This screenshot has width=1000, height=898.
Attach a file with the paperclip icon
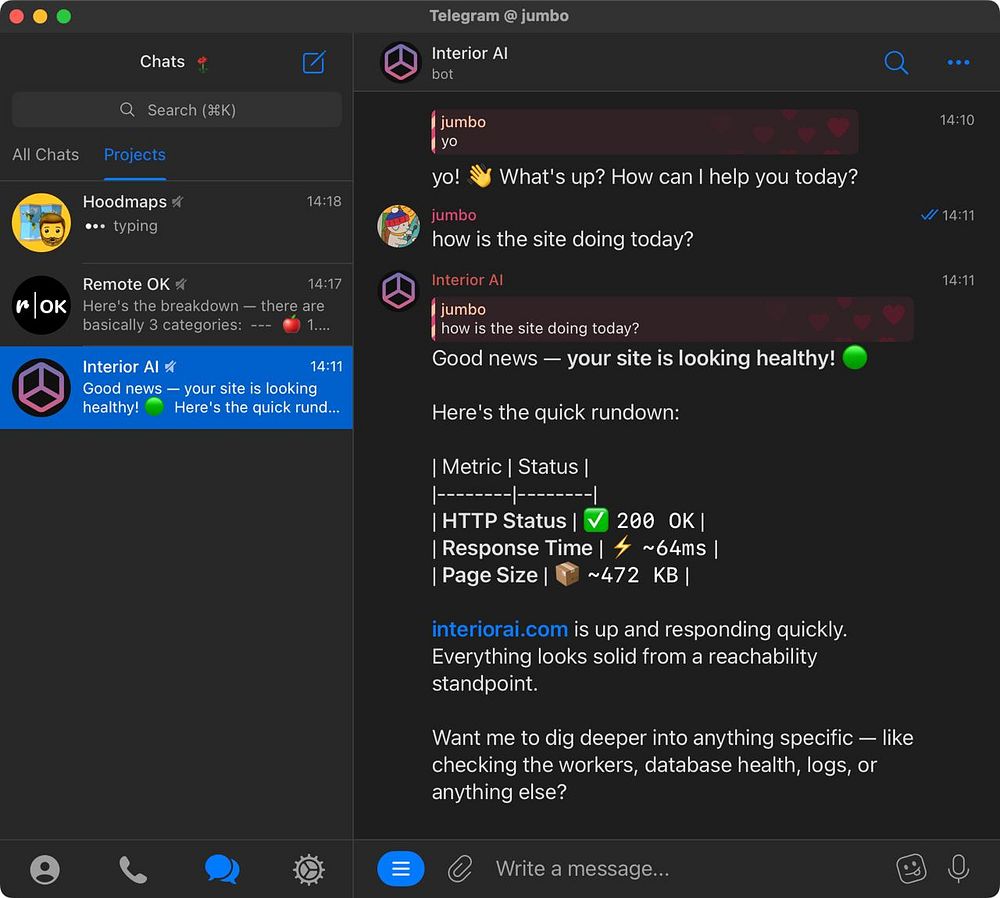[x=460, y=869]
